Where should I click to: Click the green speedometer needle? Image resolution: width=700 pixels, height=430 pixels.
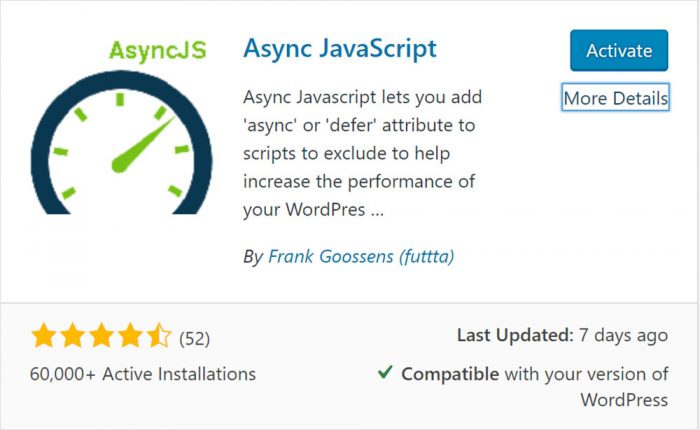pyautogui.click(x=142, y=145)
